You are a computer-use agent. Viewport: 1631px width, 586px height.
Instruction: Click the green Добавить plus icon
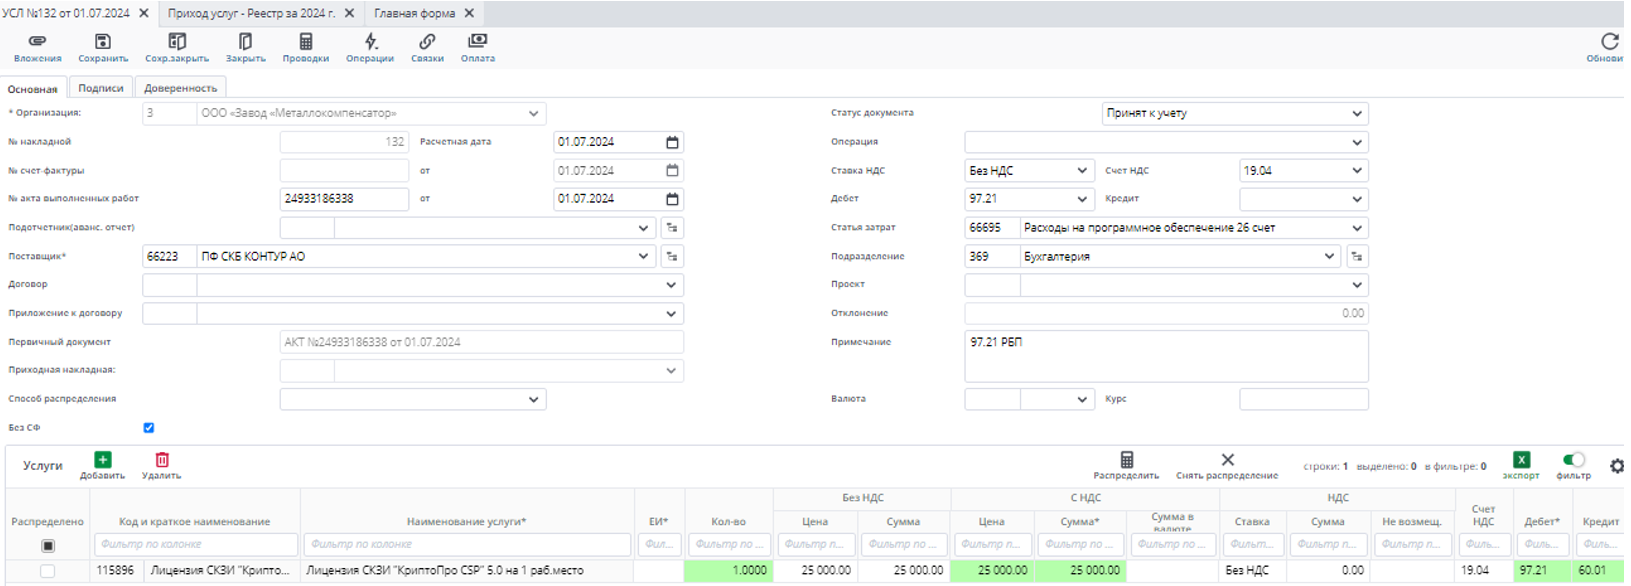pos(103,460)
